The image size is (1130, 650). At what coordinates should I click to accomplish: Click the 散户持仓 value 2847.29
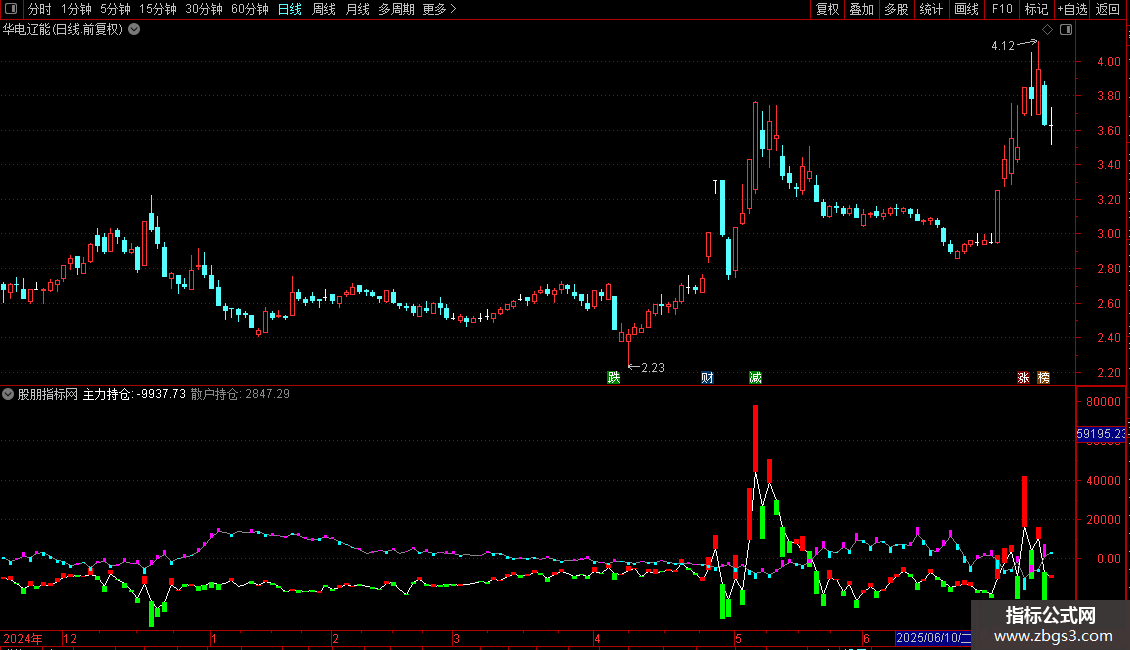[267, 394]
